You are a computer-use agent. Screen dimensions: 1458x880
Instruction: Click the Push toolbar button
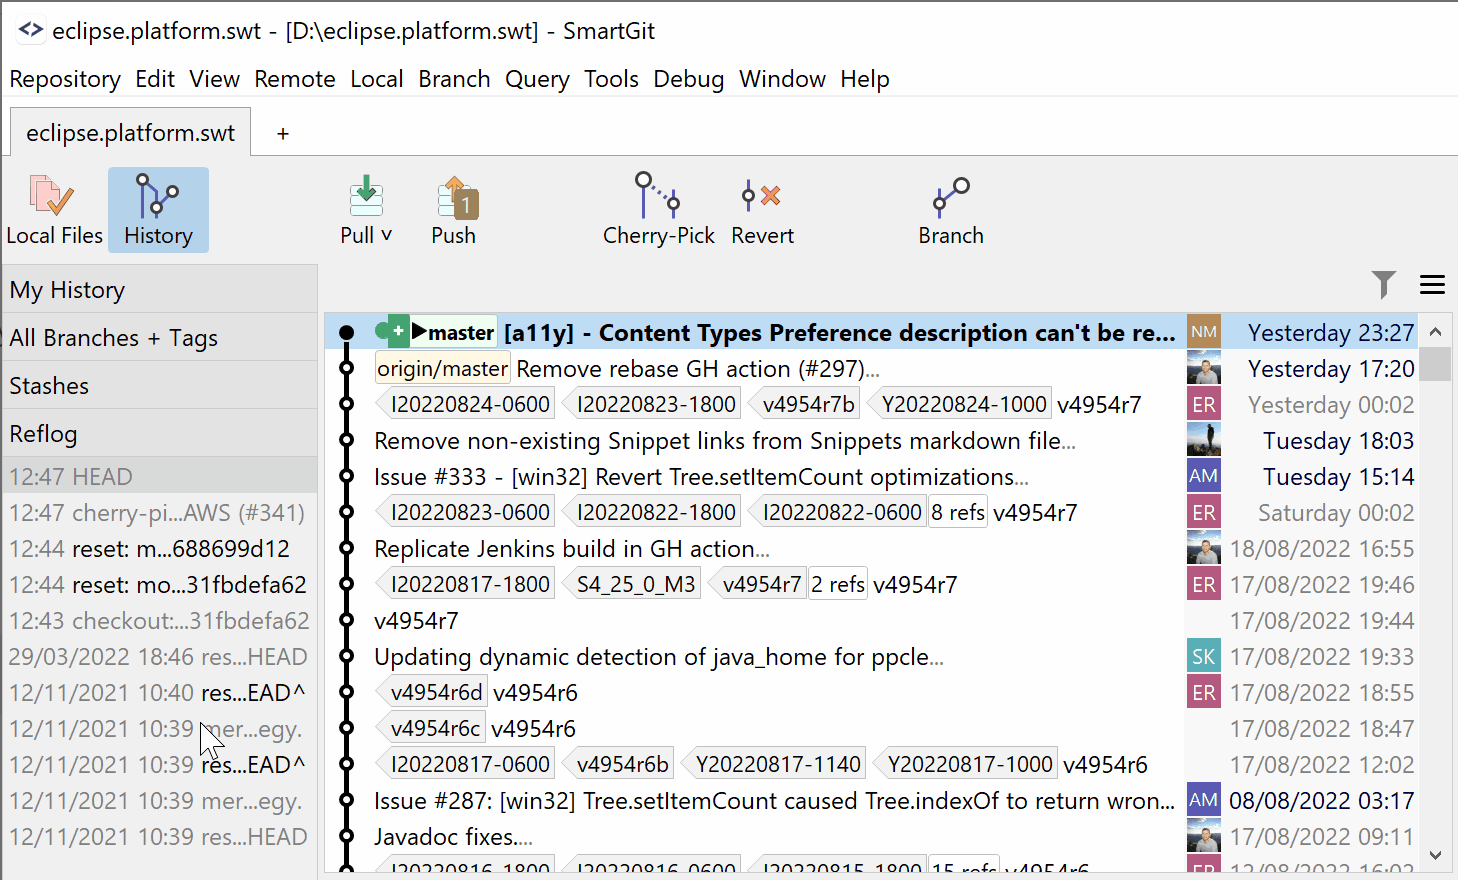pyautogui.click(x=454, y=210)
